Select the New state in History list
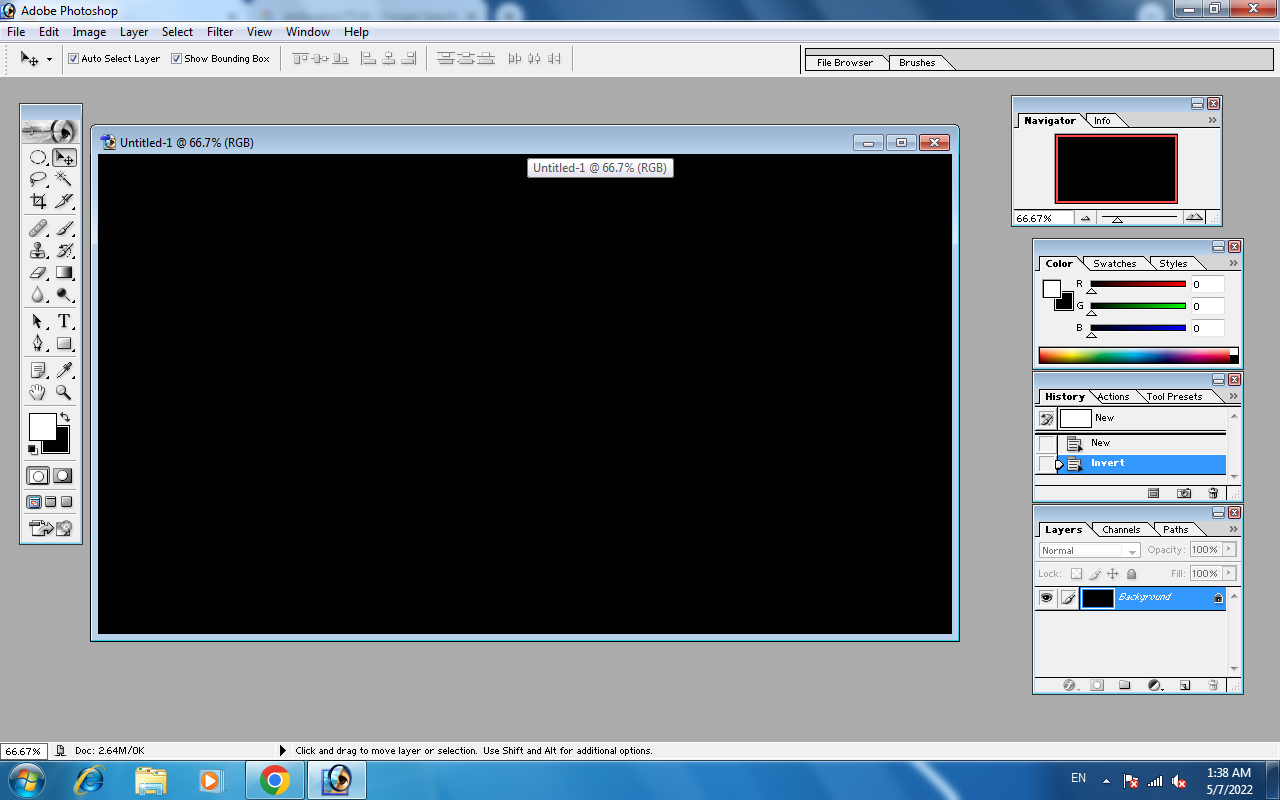 1141,443
